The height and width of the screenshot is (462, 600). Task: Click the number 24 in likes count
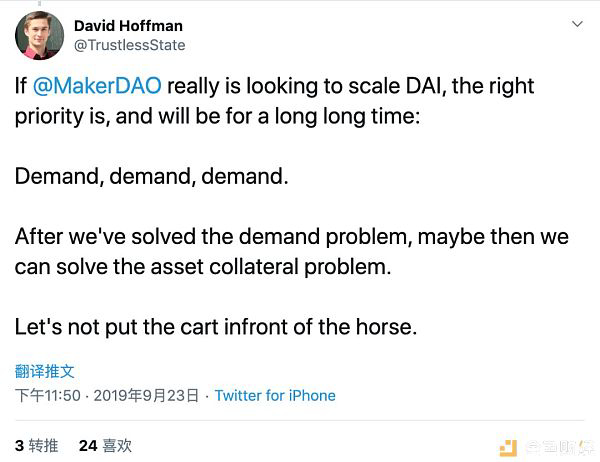[x=88, y=446]
